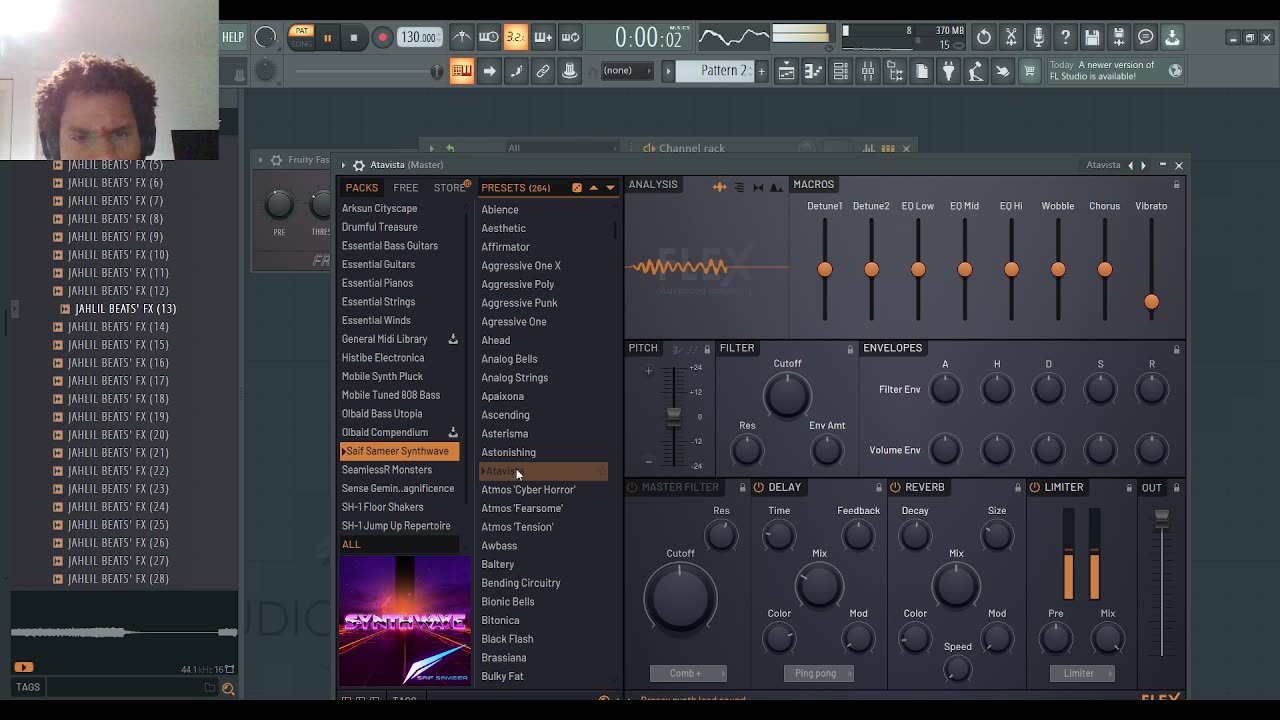Click the link chain icon in toolbar
This screenshot has width=1280, height=720.
543,71
